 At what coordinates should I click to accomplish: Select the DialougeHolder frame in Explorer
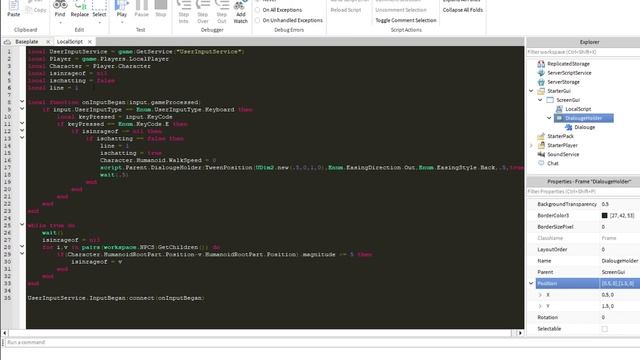click(x=584, y=118)
